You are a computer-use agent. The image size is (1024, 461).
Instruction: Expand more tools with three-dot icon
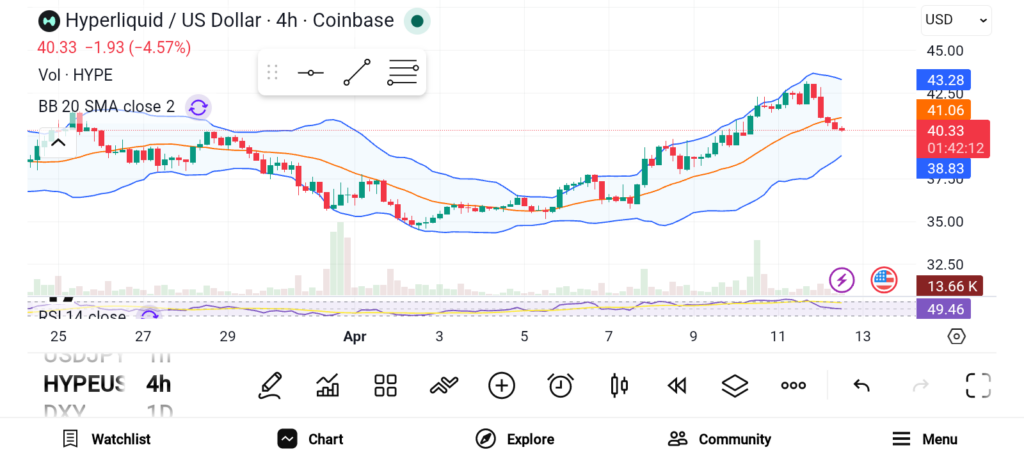pyautogui.click(x=794, y=385)
